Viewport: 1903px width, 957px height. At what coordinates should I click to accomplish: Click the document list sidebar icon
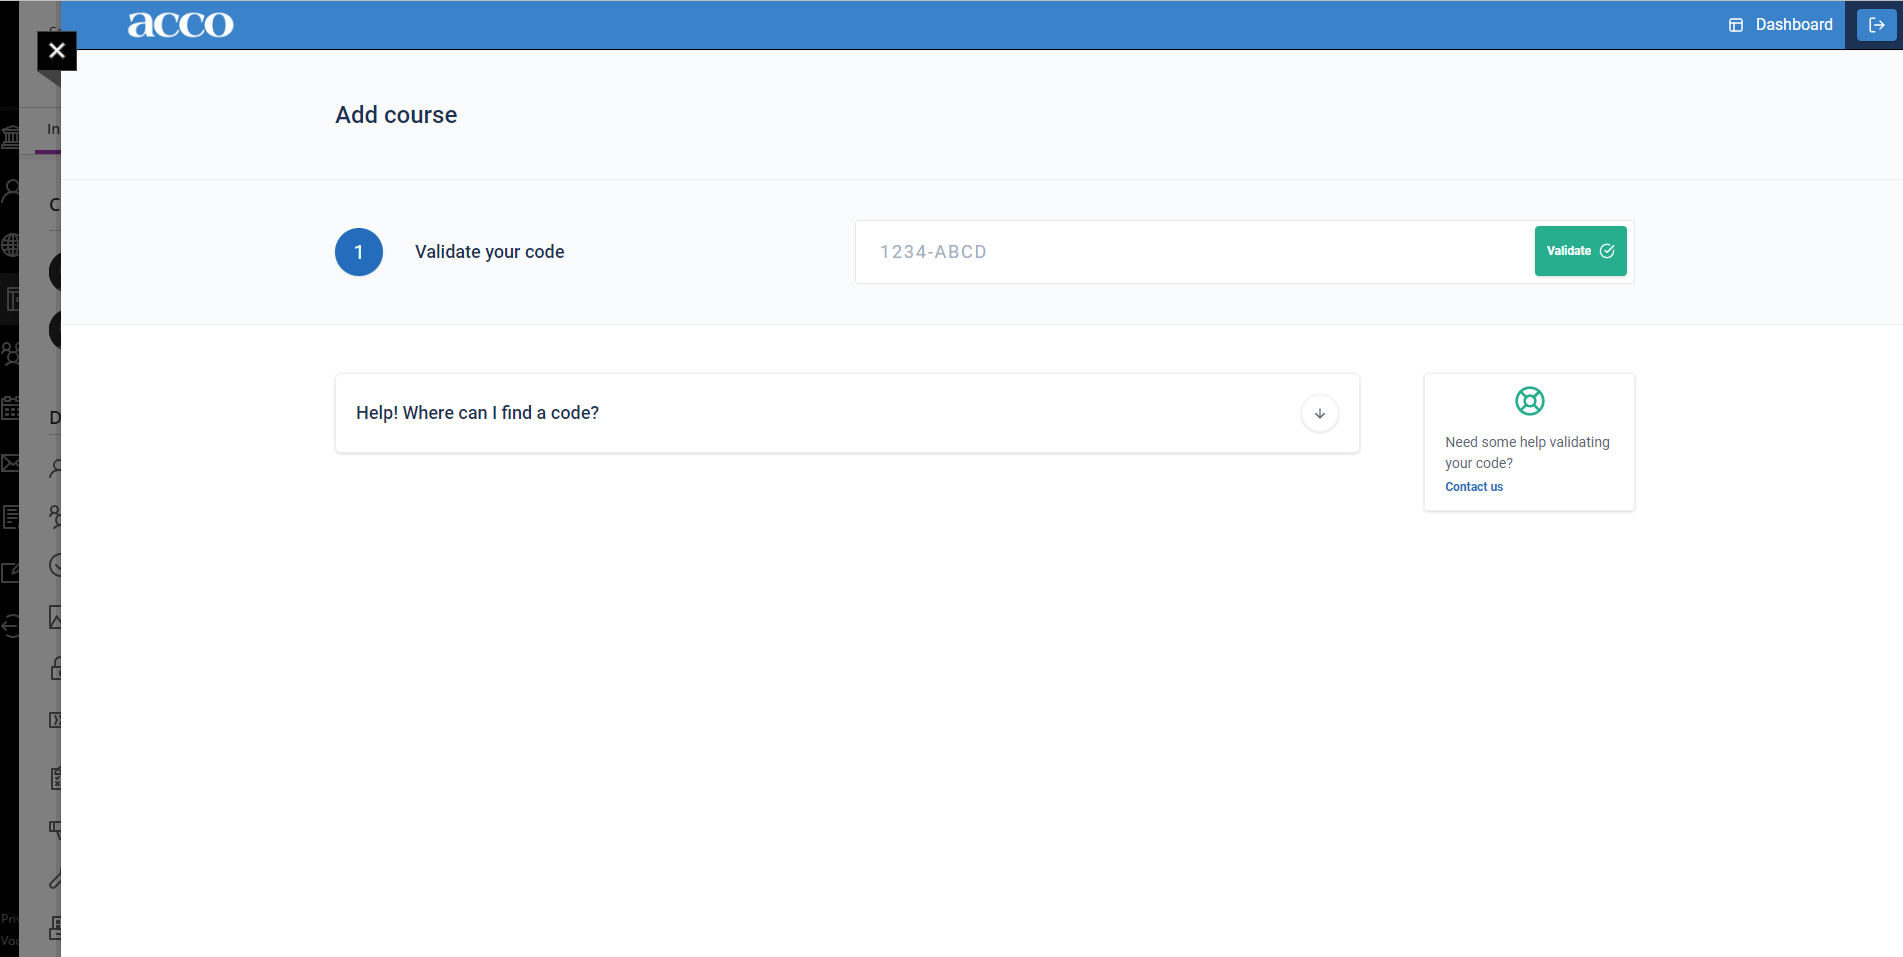(x=10, y=517)
